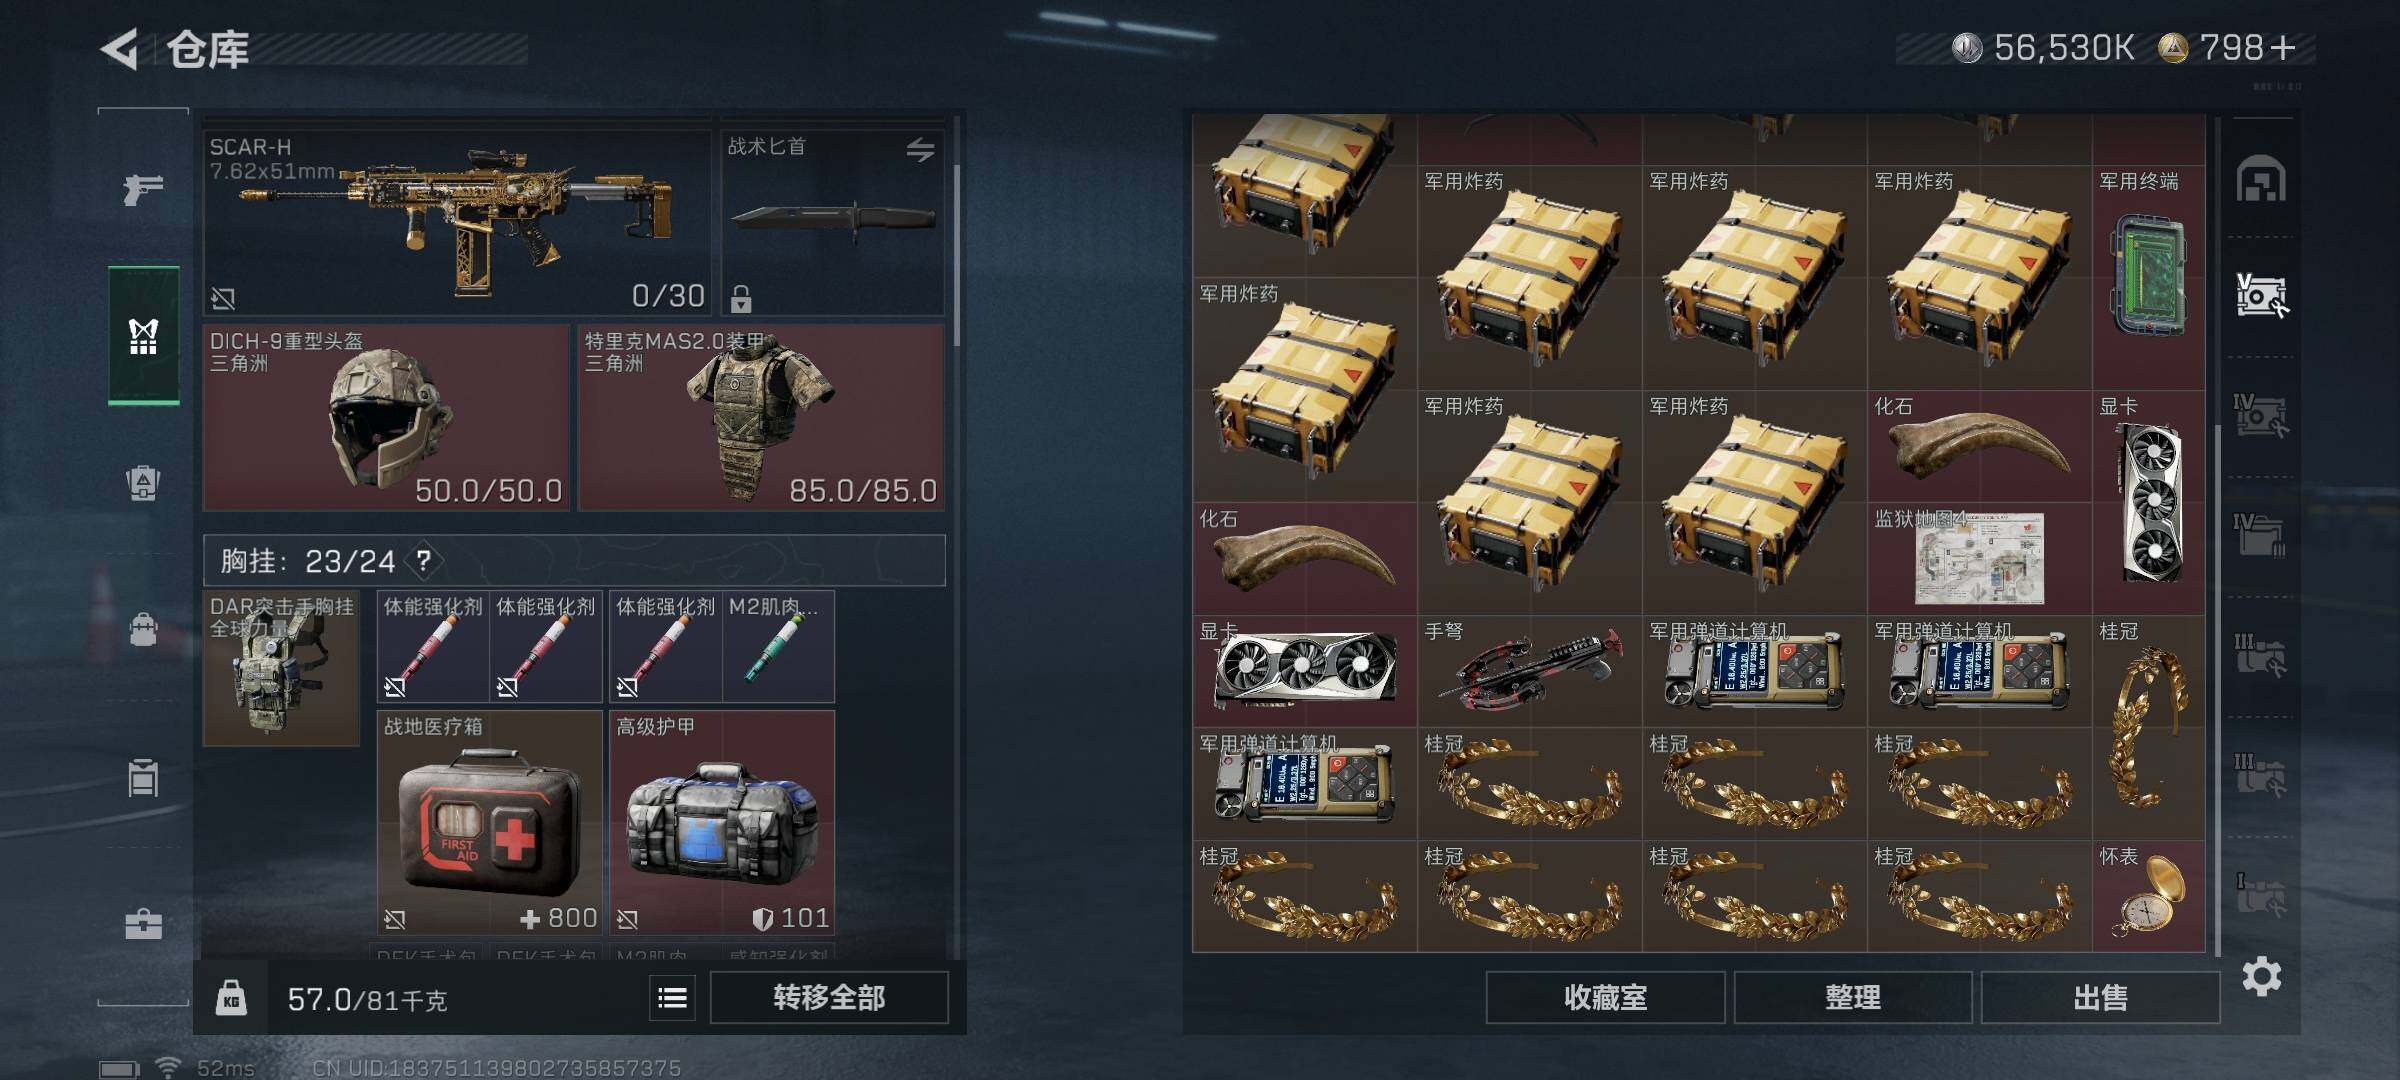Go back using the warehouse arrow
Image resolution: width=2400 pixels, height=1080 pixels.
(x=120, y=49)
